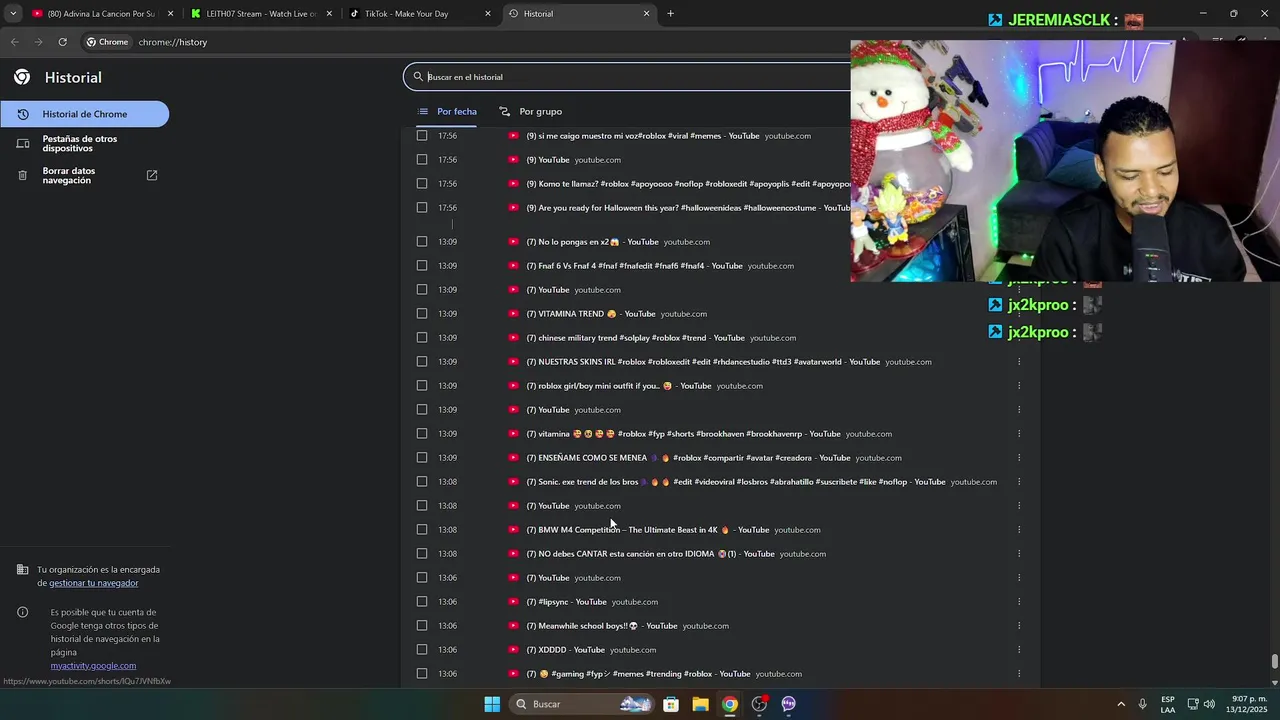Click the Windows taskbar Buscar search box

[x=583, y=704]
